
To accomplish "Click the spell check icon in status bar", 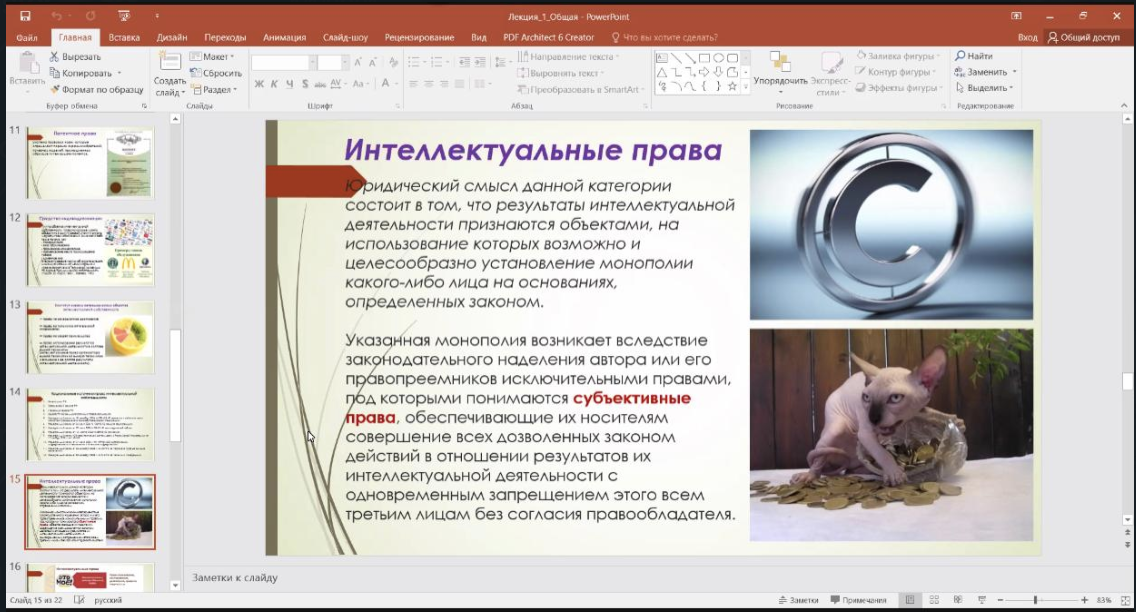I will click(x=79, y=600).
